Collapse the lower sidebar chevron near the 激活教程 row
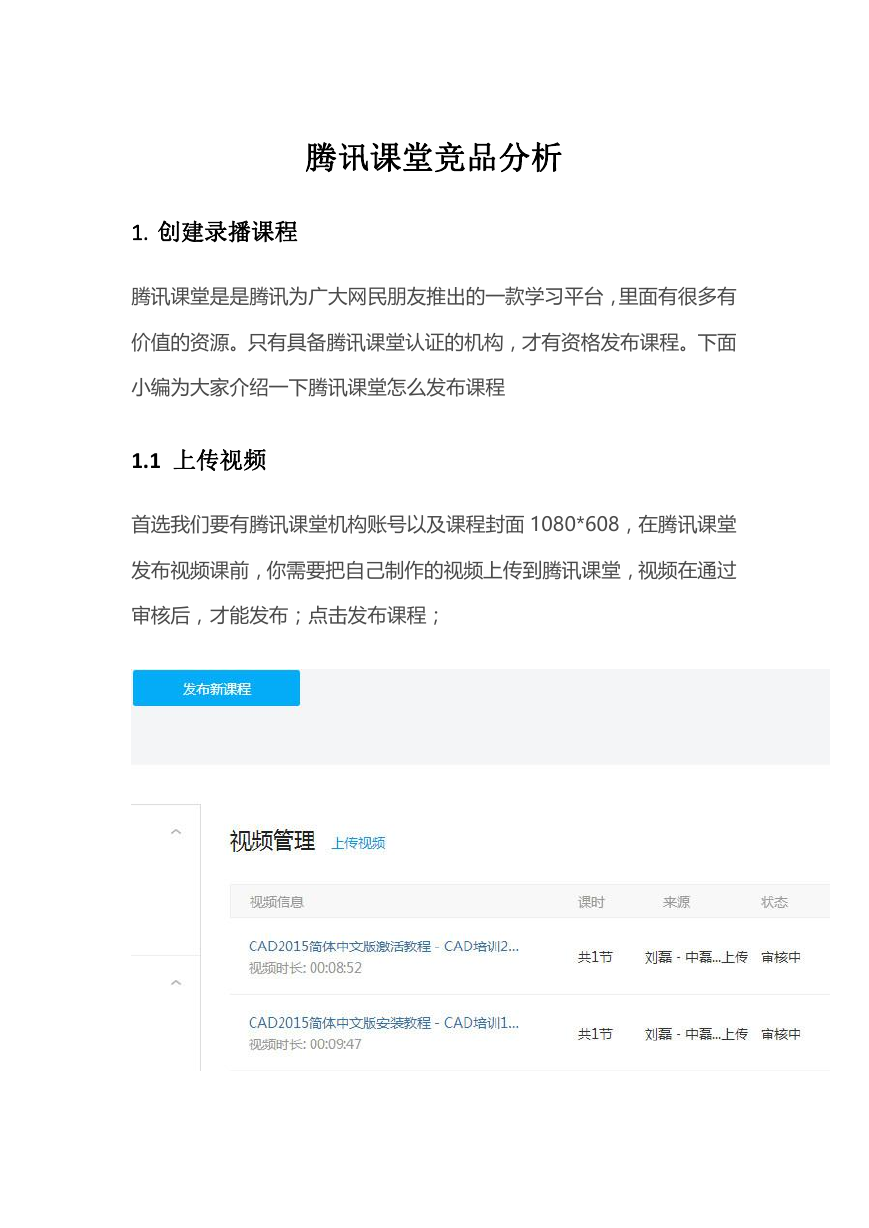Image resolution: width=869 pixels, height=1228 pixels. [x=176, y=983]
